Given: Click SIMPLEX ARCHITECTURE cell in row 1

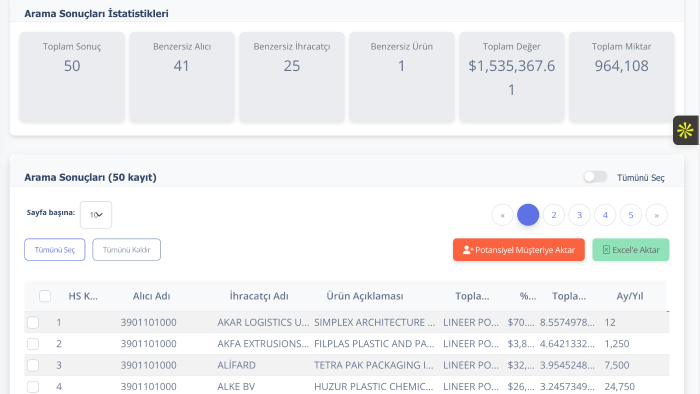Looking at the screenshot, I should (x=375, y=322).
